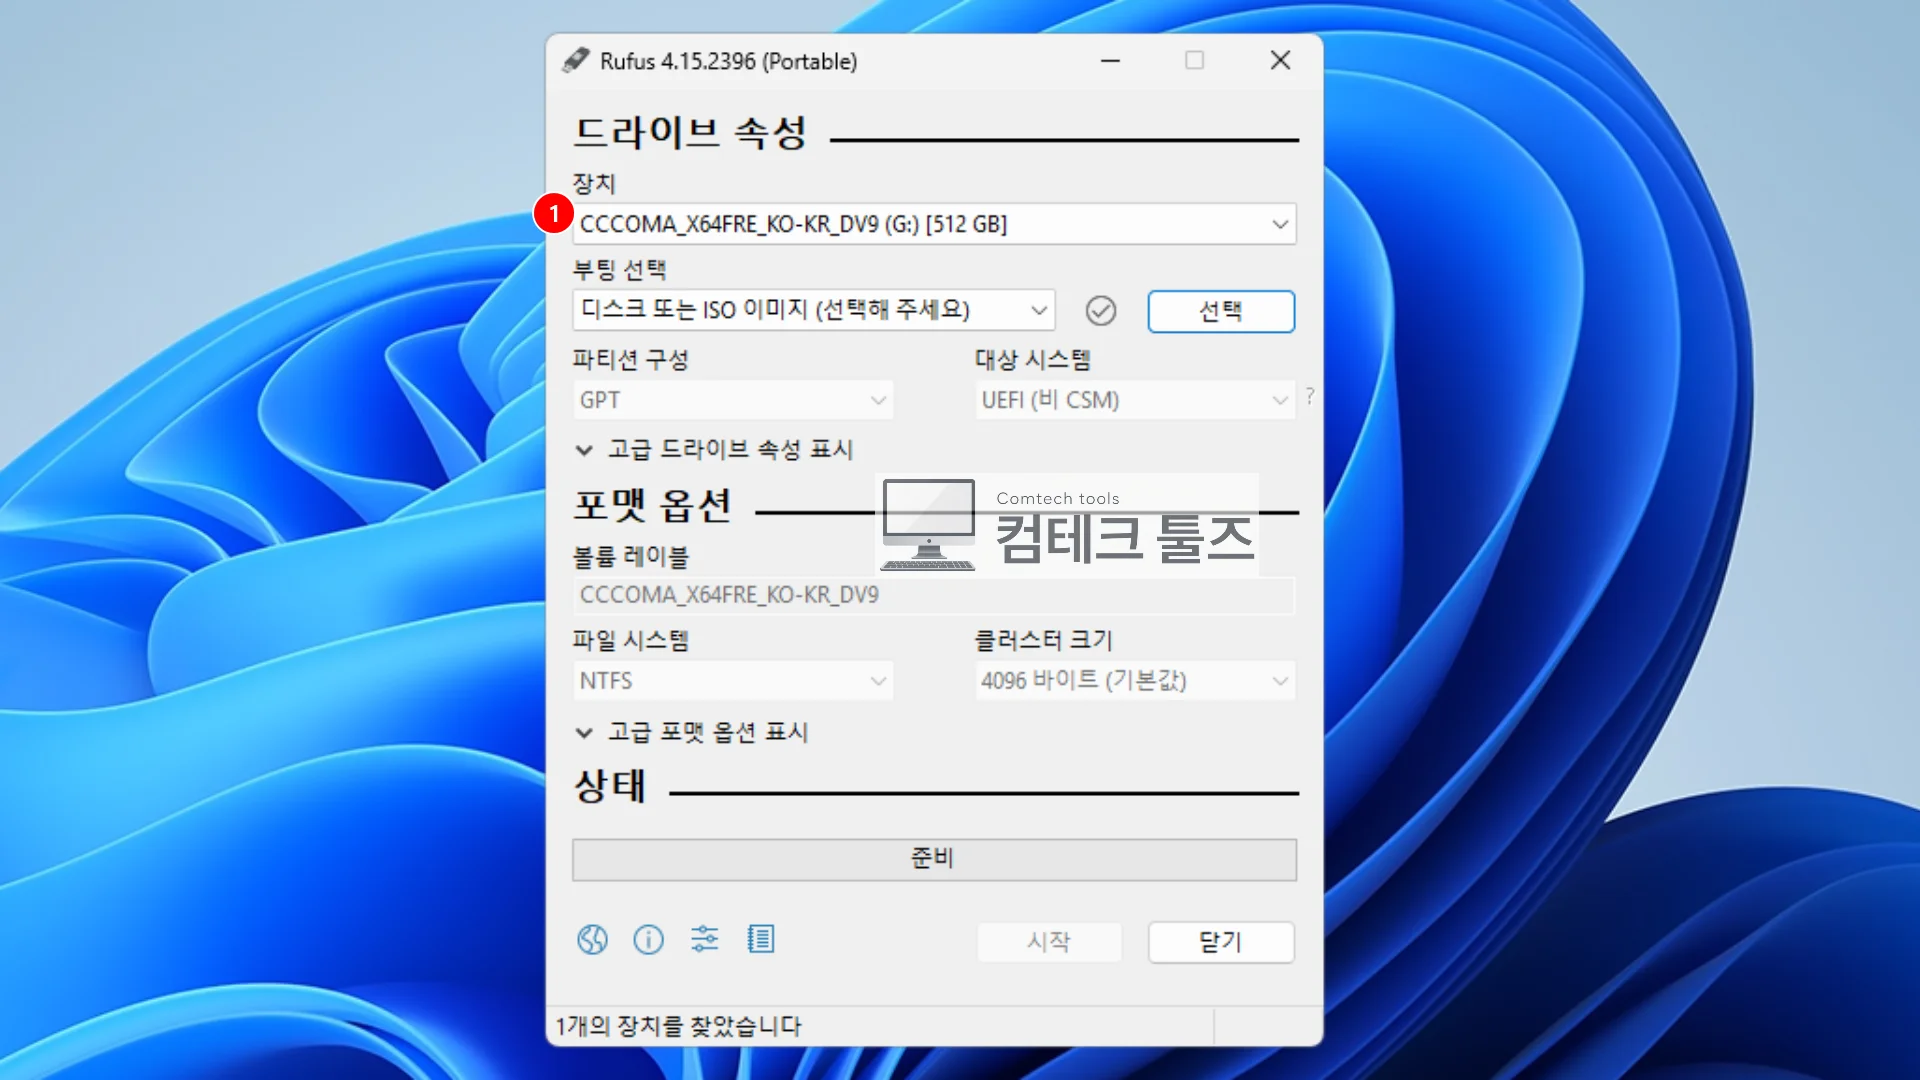Click the 파일 시스템 label

(630, 640)
